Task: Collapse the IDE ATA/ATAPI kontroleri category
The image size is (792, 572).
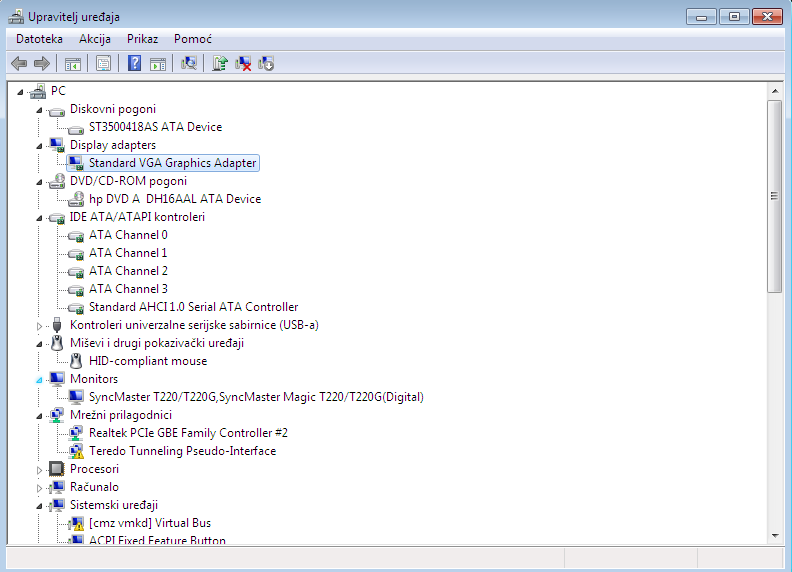Action: (x=40, y=217)
